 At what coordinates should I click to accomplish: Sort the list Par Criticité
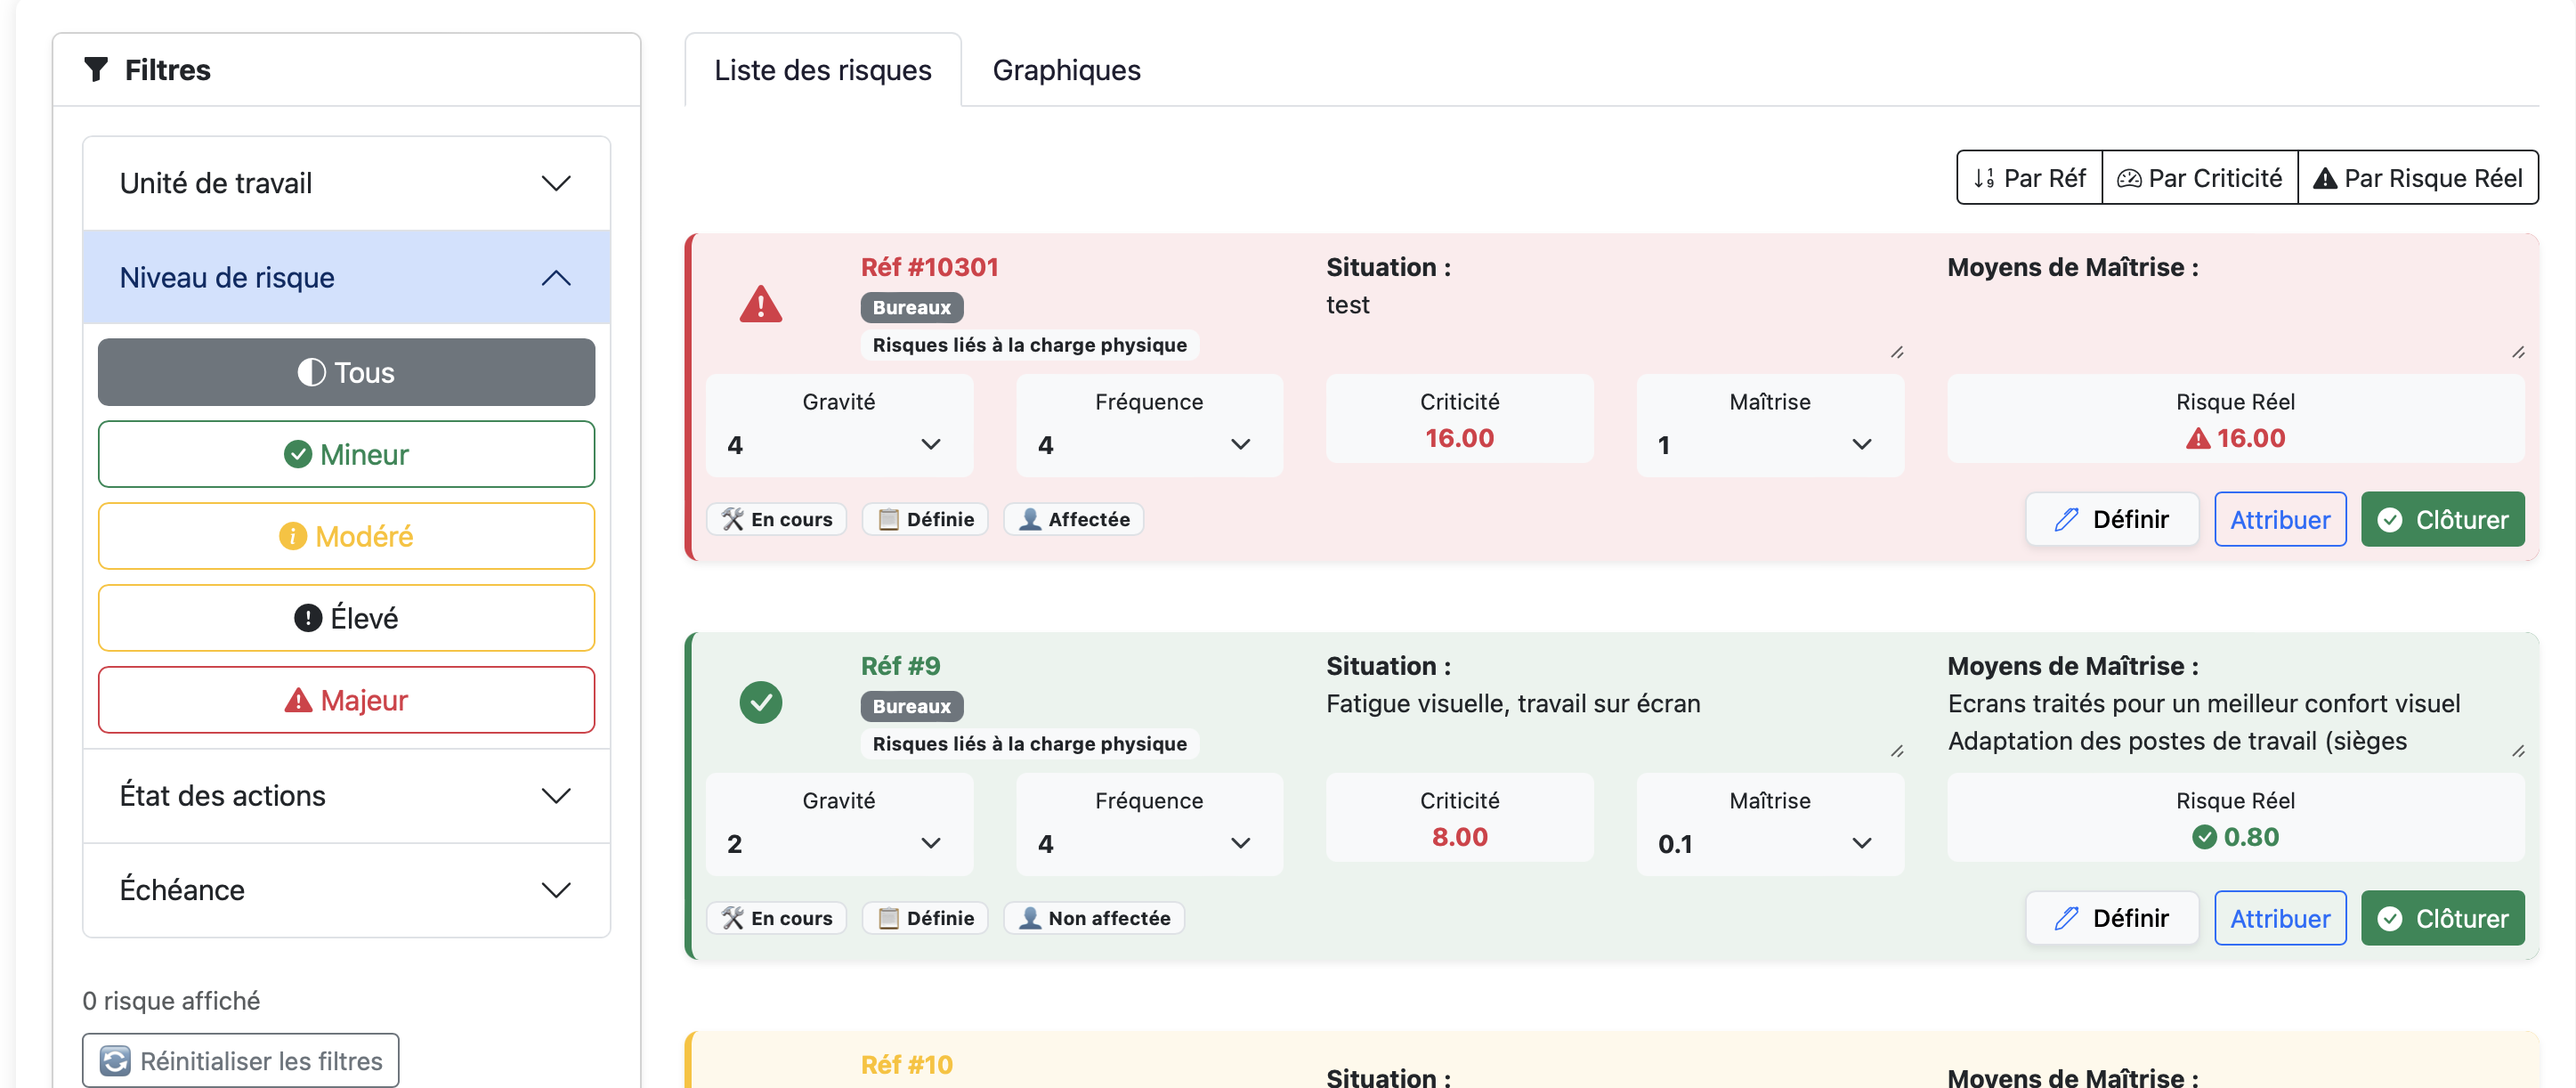tap(2200, 178)
